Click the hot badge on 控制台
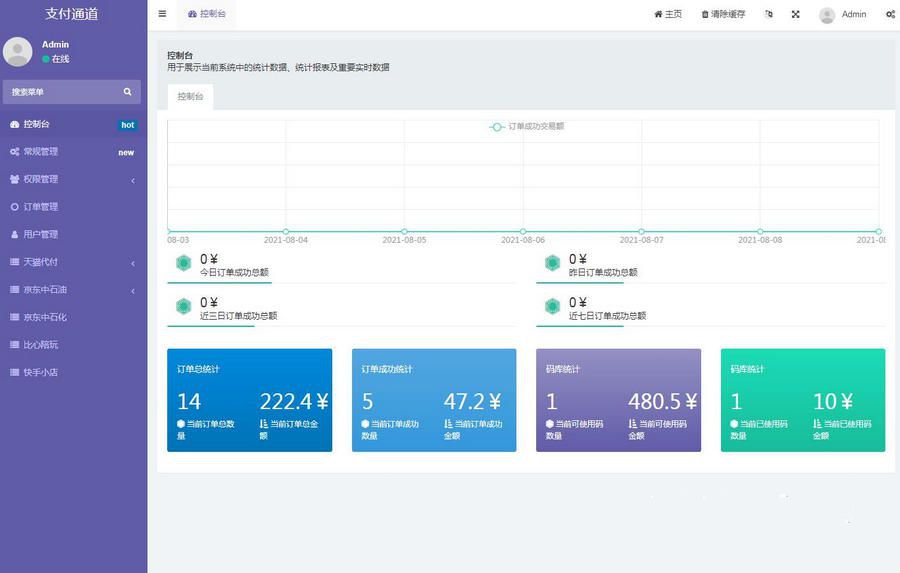 click(127, 125)
